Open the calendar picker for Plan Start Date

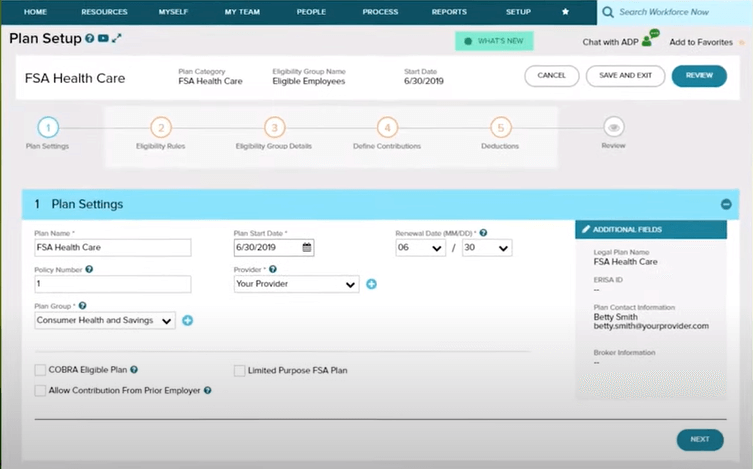pyautogui.click(x=308, y=247)
